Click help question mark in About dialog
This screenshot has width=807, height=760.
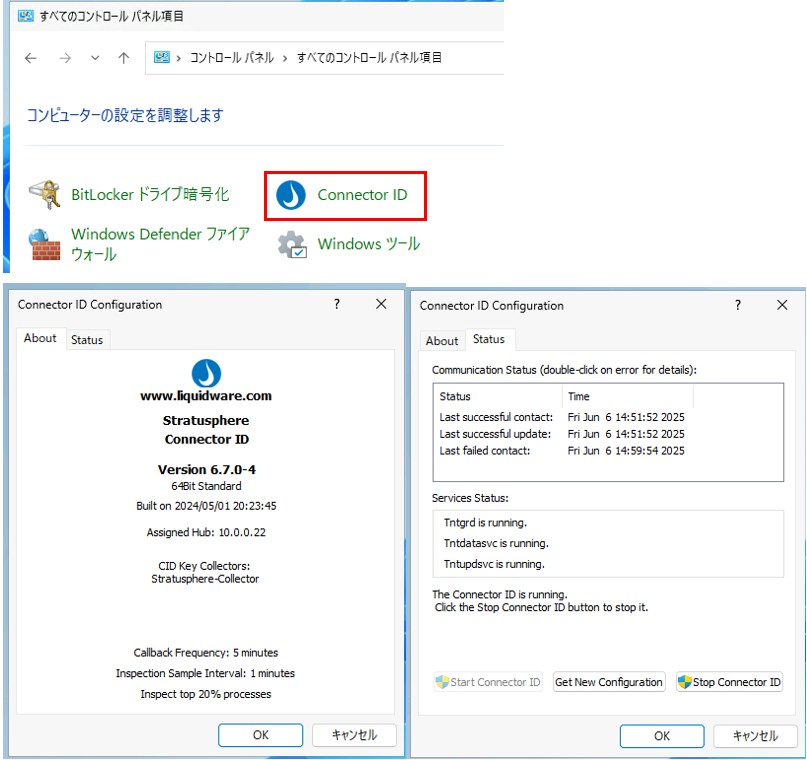[x=337, y=304]
